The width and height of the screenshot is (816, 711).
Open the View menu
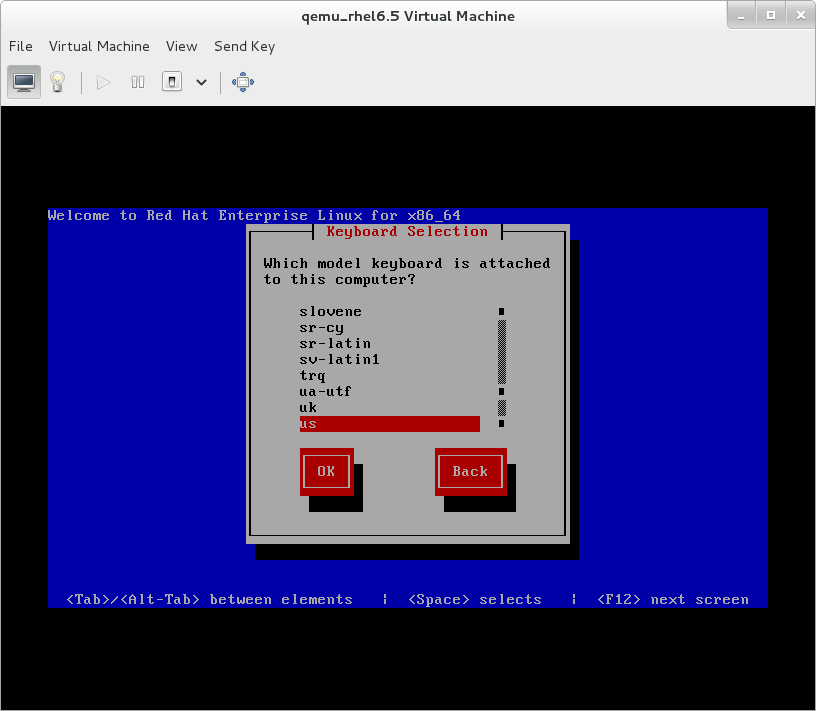(182, 46)
